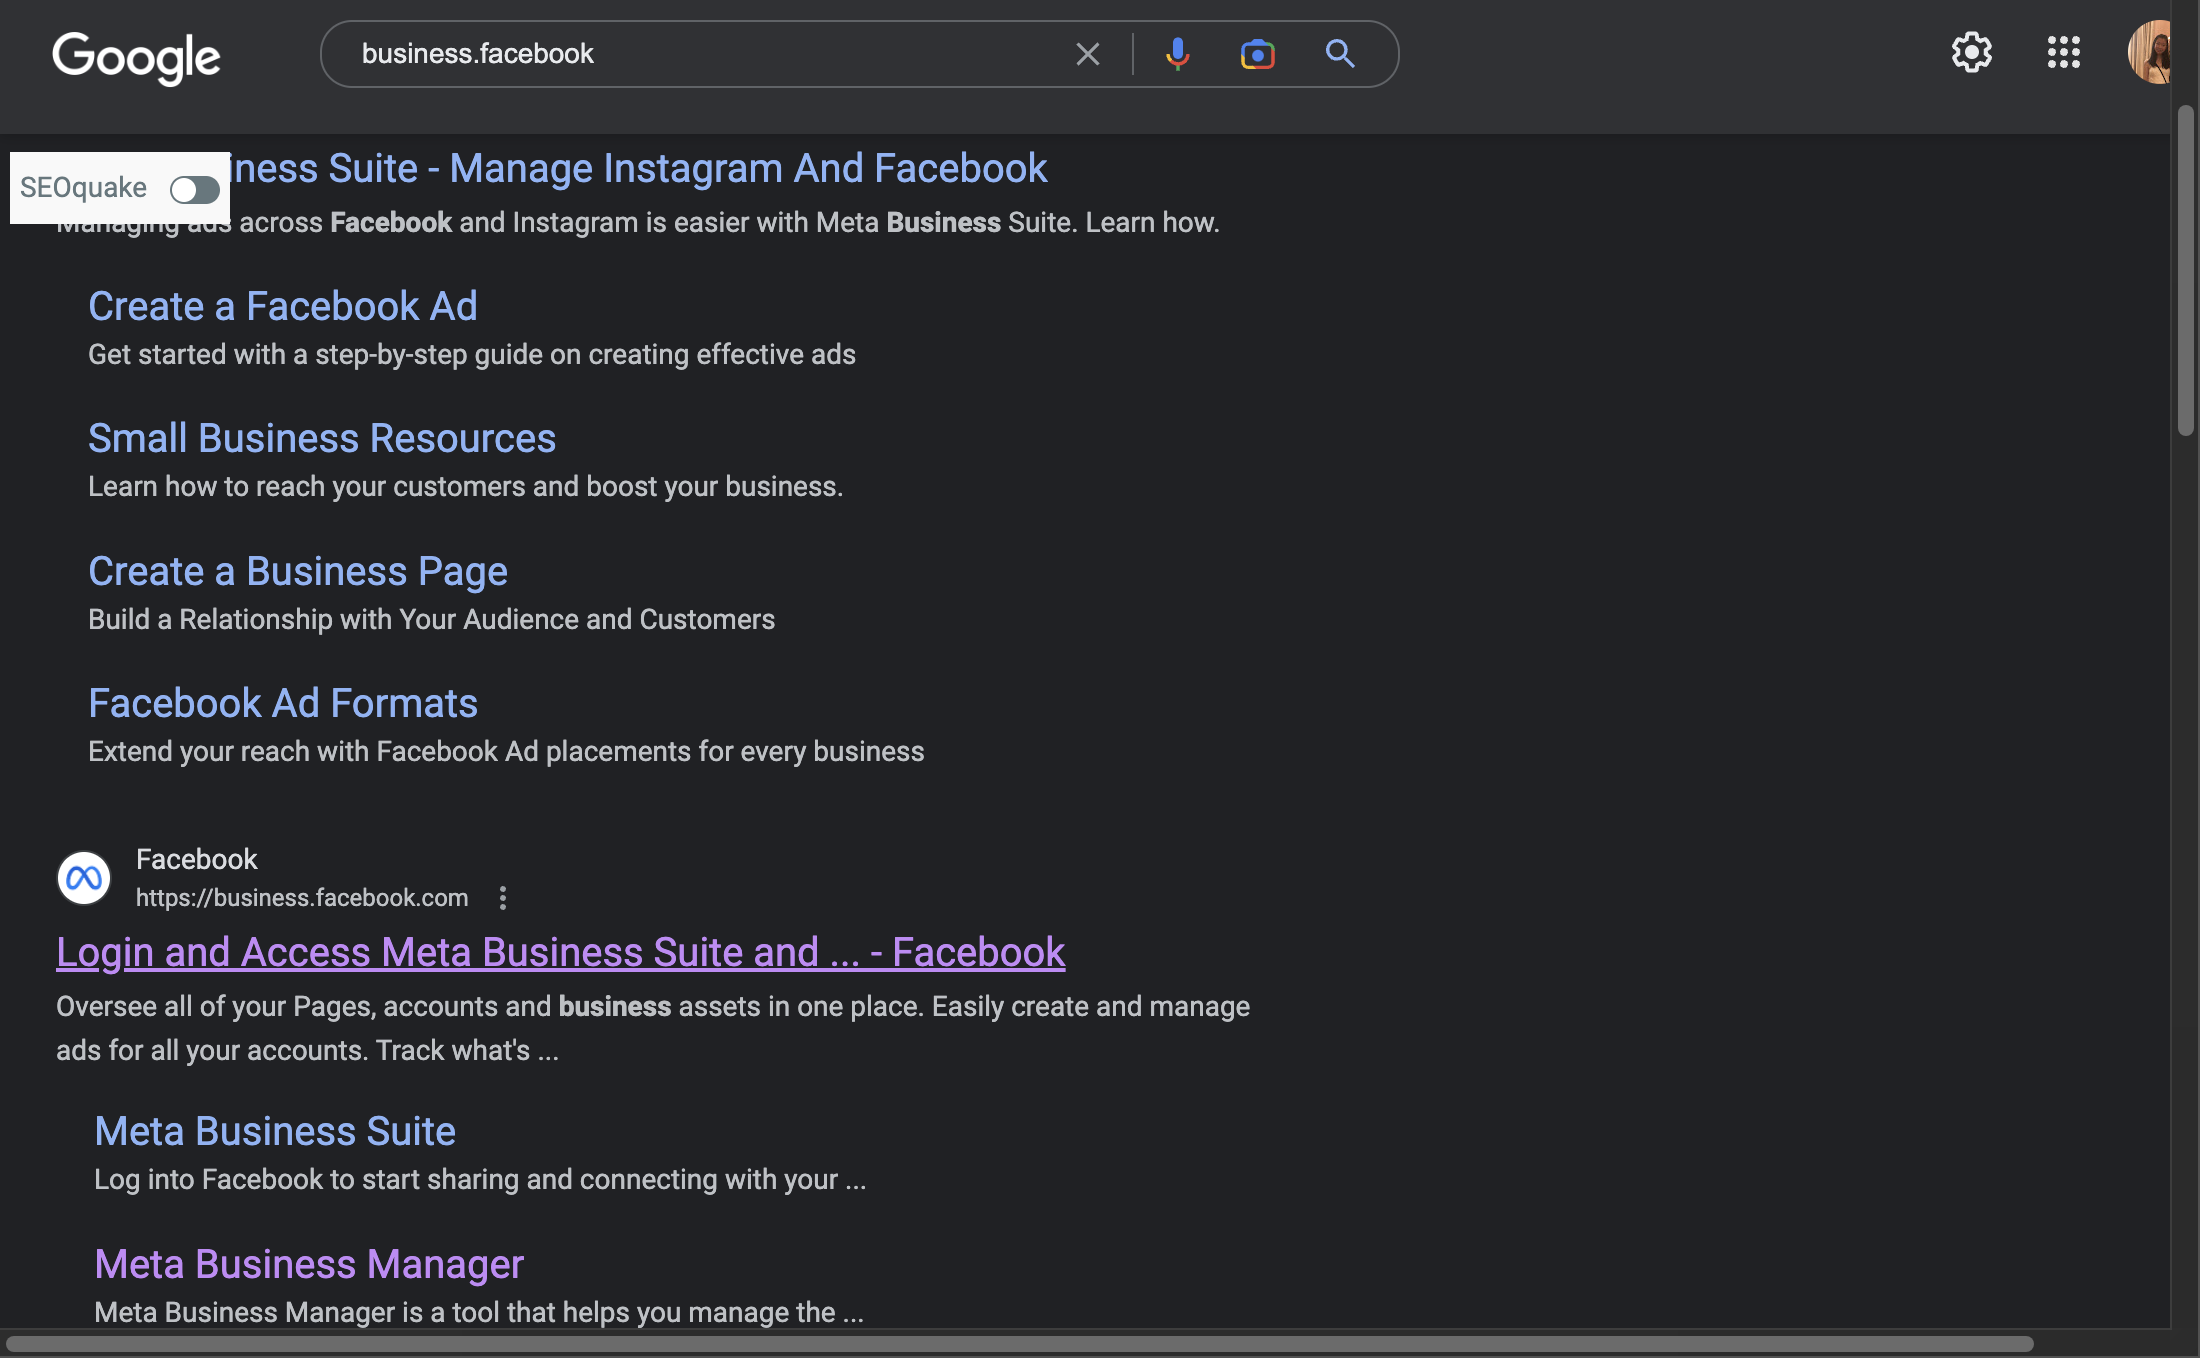The height and width of the screenshot is (1358, 2200).
Task: Open the Create a Facebook Ad link
Action: [283, 306]
